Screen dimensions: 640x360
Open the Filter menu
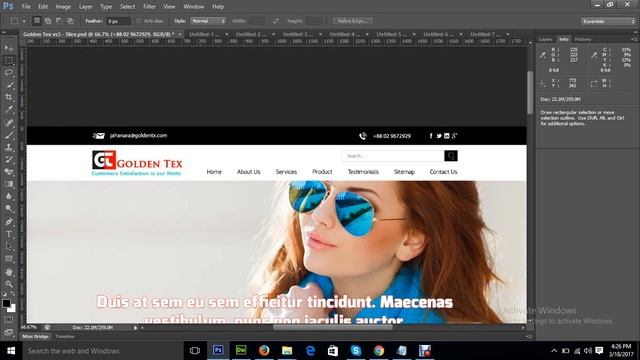click(149, 7)
